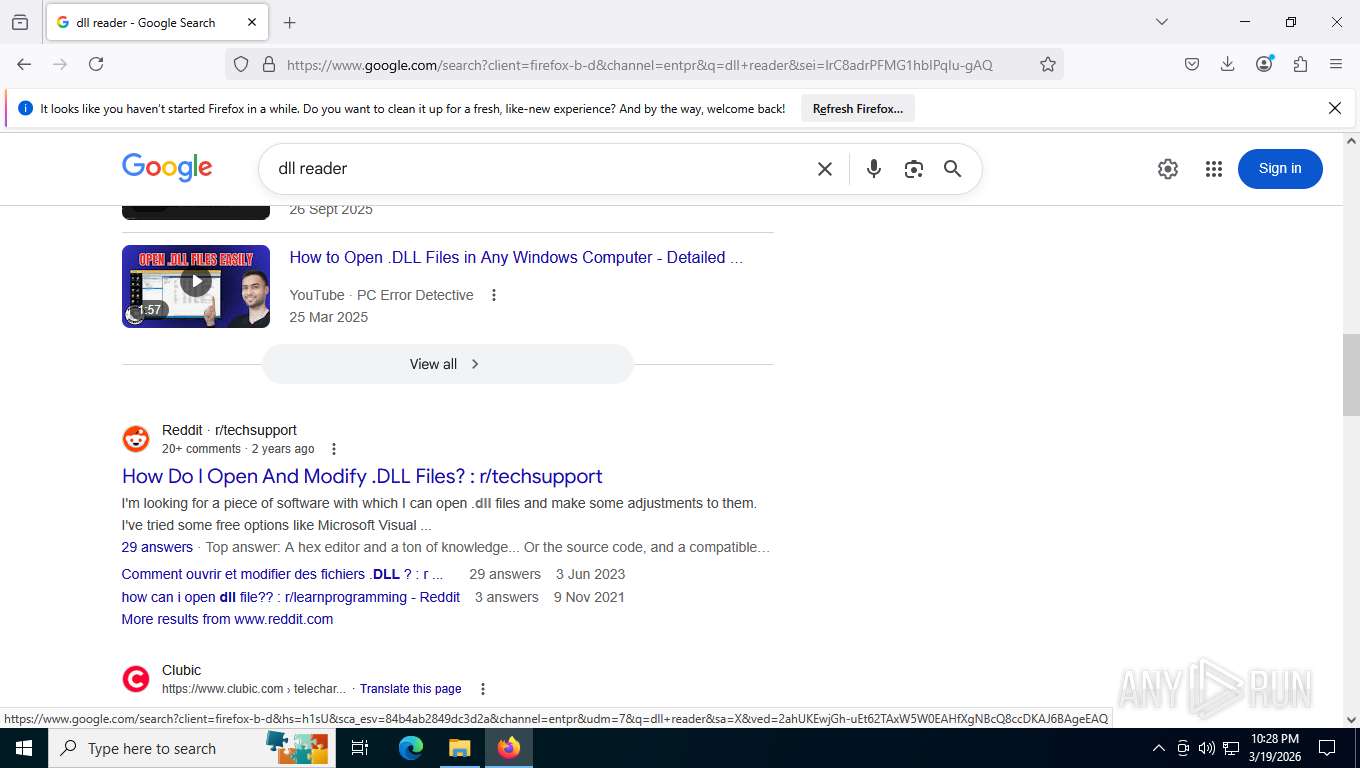Open a new tab with plus button
The width and height of the screenshot is (1360, 768).
(x=290, y=22)
